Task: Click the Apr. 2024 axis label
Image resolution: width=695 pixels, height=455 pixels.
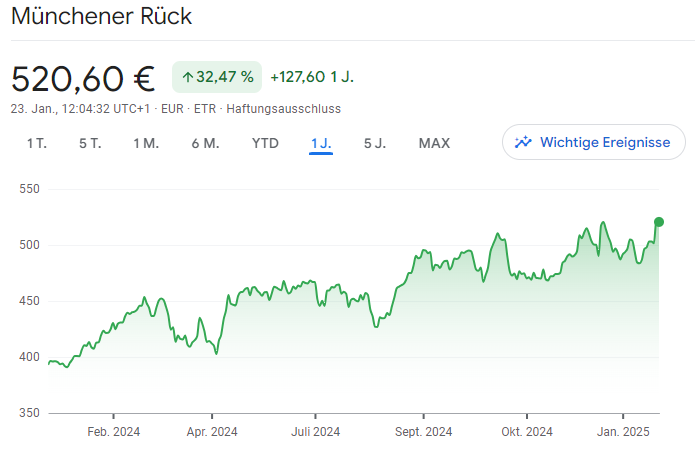Action: tap(212, 432)
